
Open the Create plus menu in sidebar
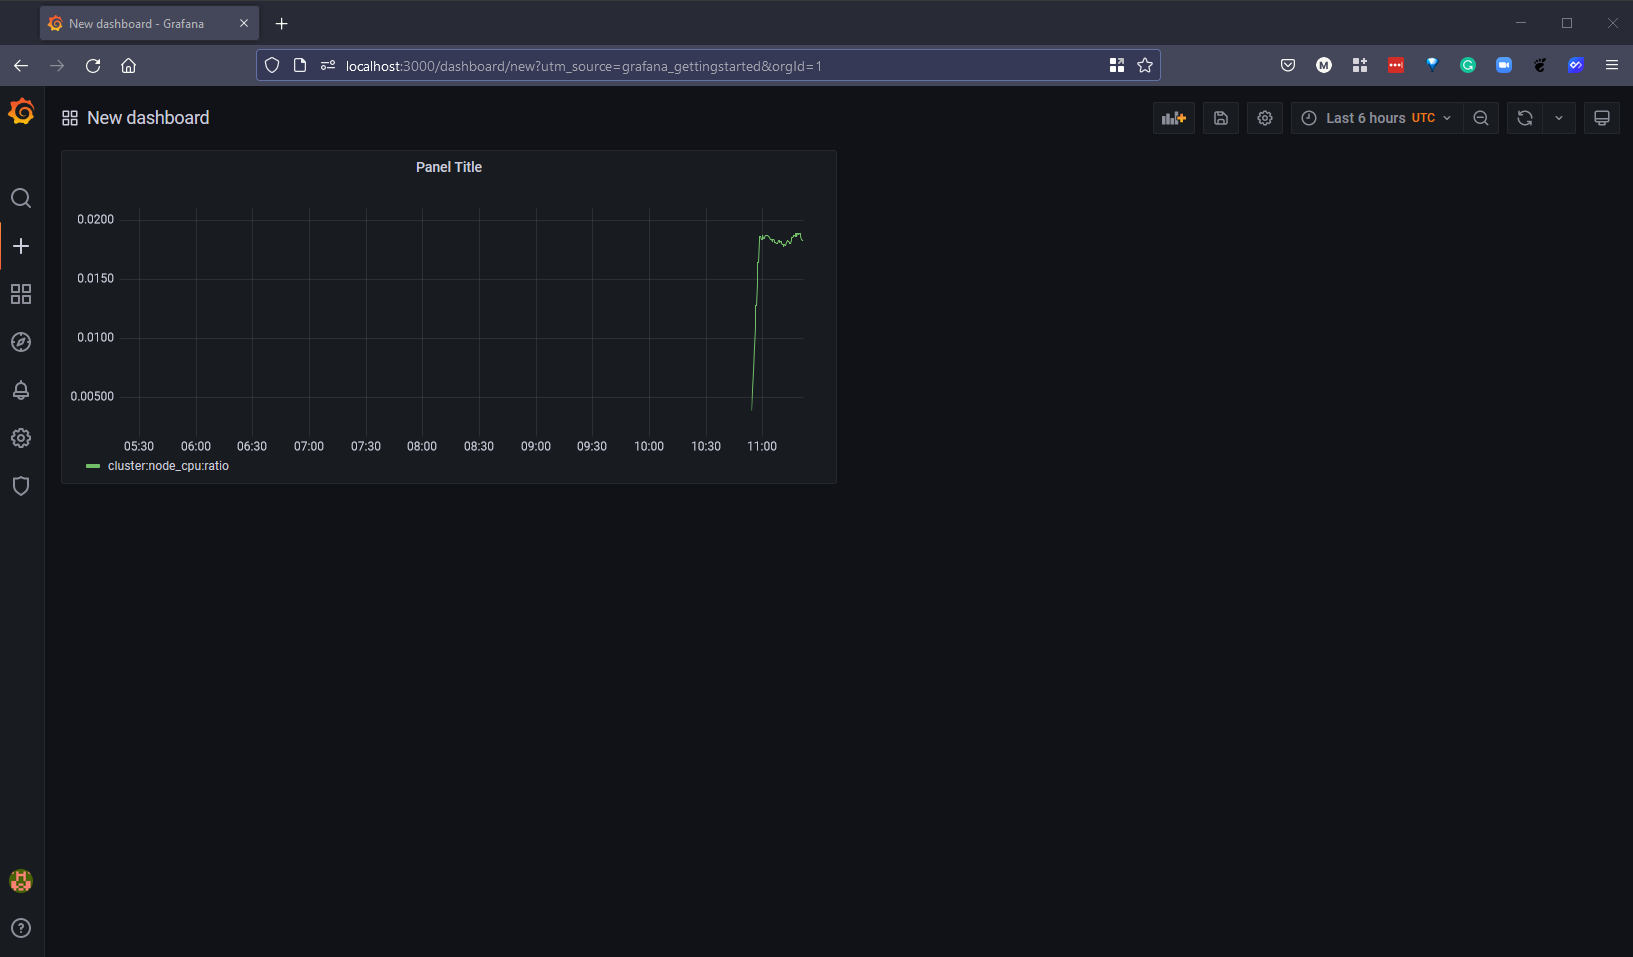click(x=21, y=246)
